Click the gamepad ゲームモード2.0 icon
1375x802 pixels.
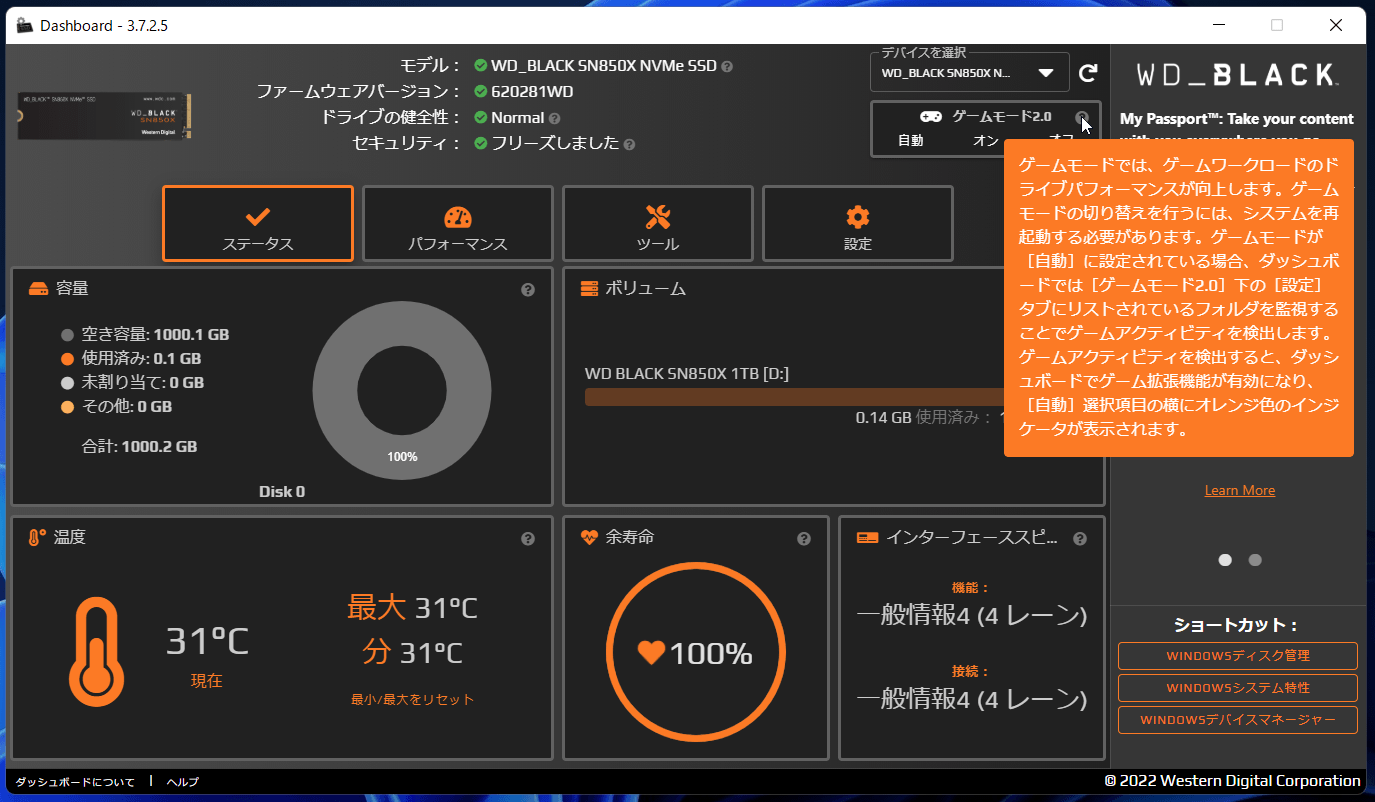931,117
